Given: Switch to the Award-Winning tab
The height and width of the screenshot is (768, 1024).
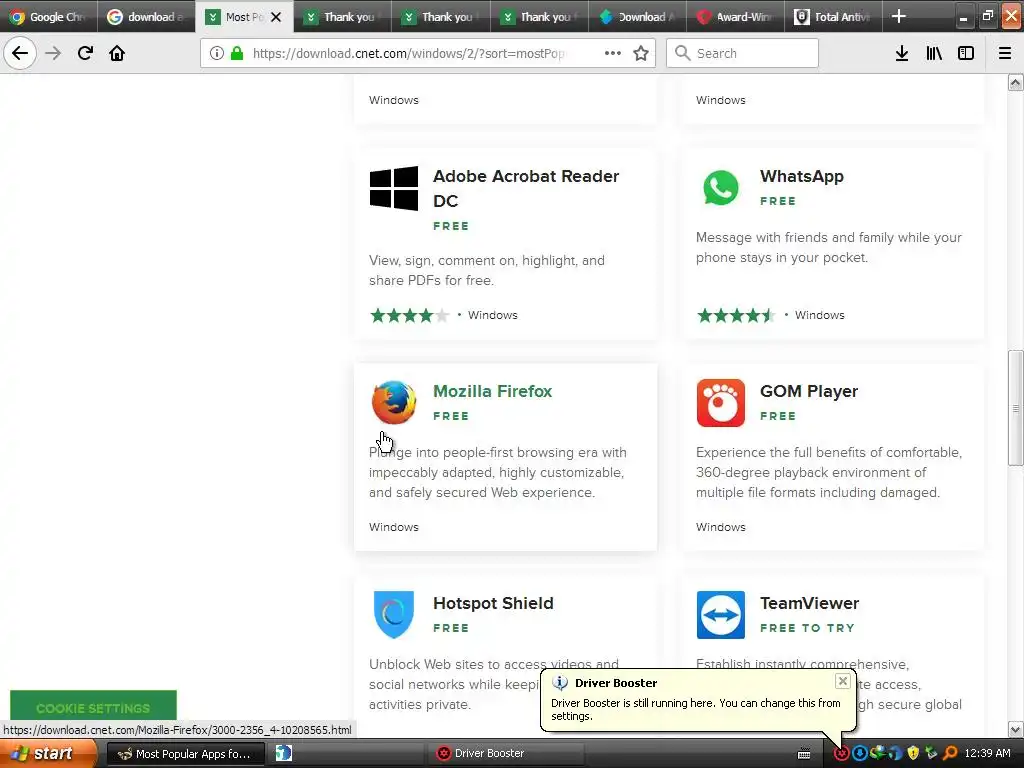Looking at the screenshot, I should [735, 17].
